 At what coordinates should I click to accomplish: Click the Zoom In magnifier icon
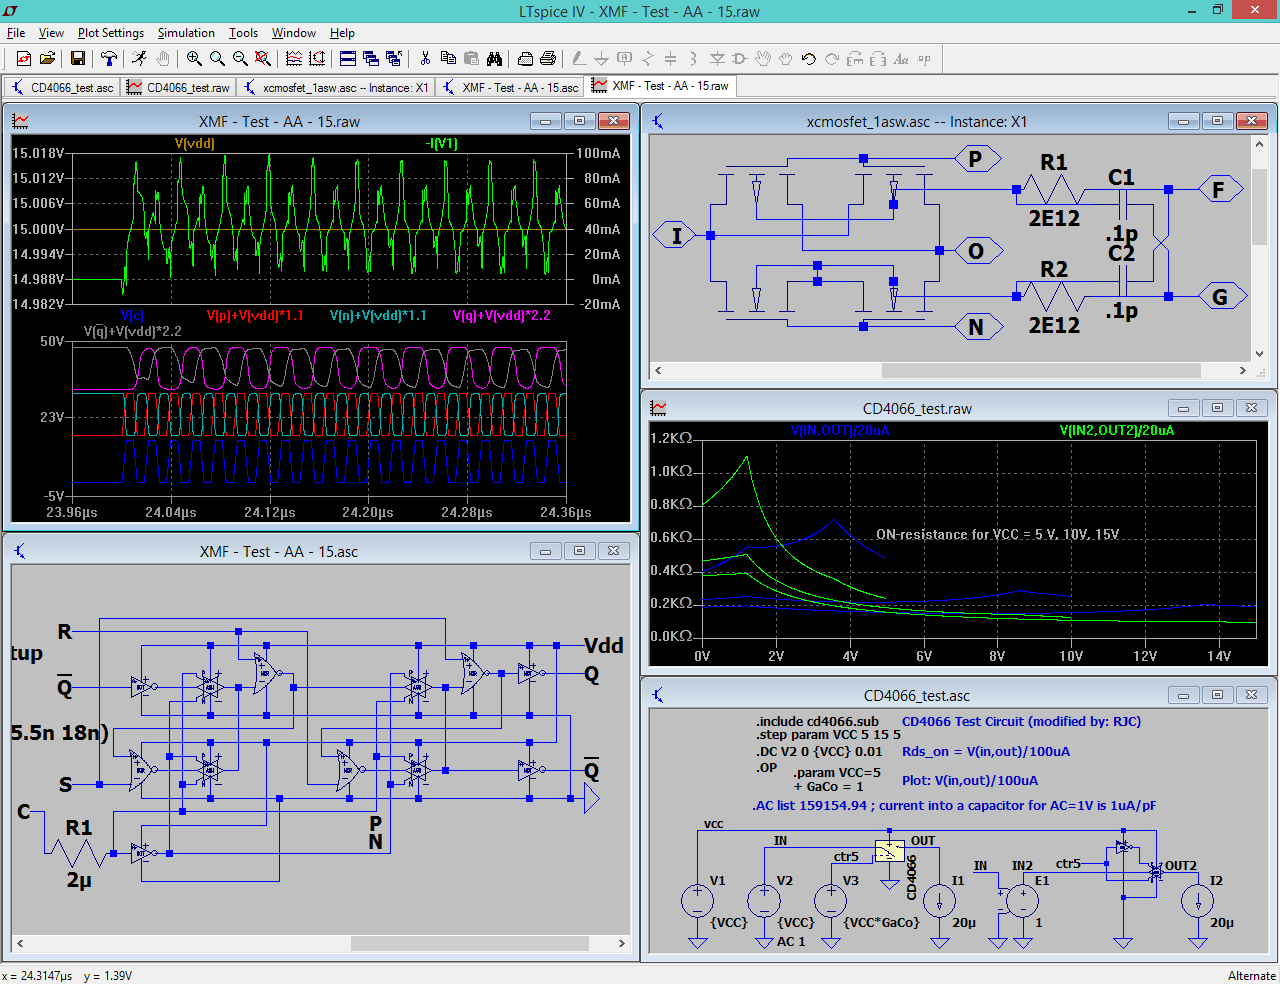(194, 59)
